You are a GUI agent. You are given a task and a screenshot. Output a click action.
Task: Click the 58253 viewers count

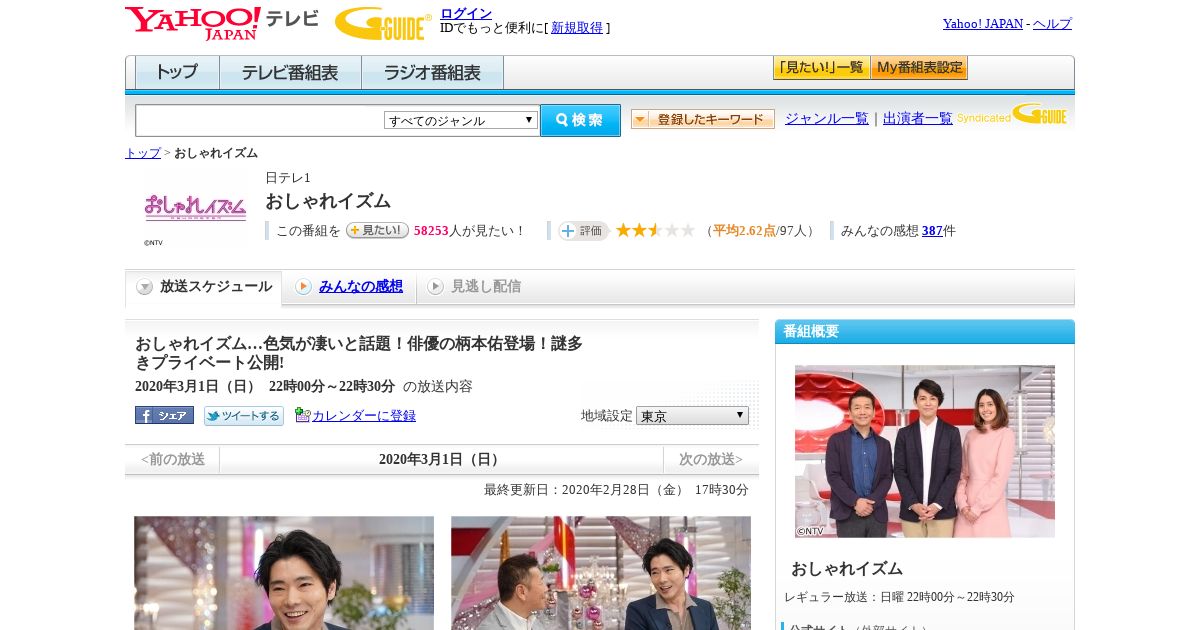[x=431, y=231]
